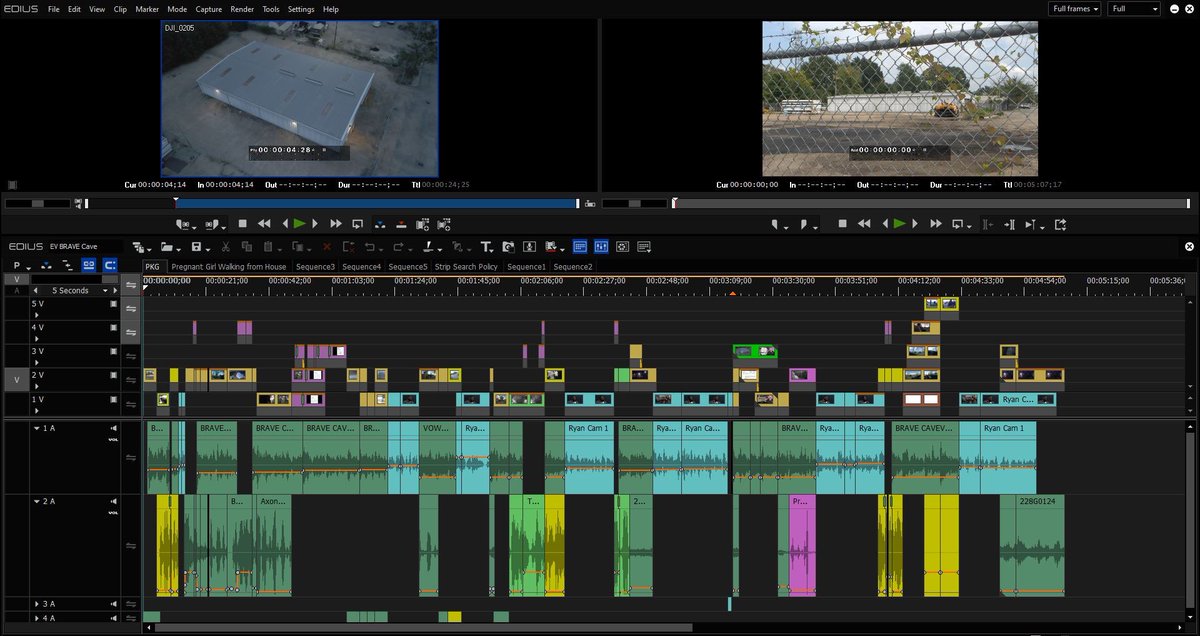Play the player monitor clip

299,224
